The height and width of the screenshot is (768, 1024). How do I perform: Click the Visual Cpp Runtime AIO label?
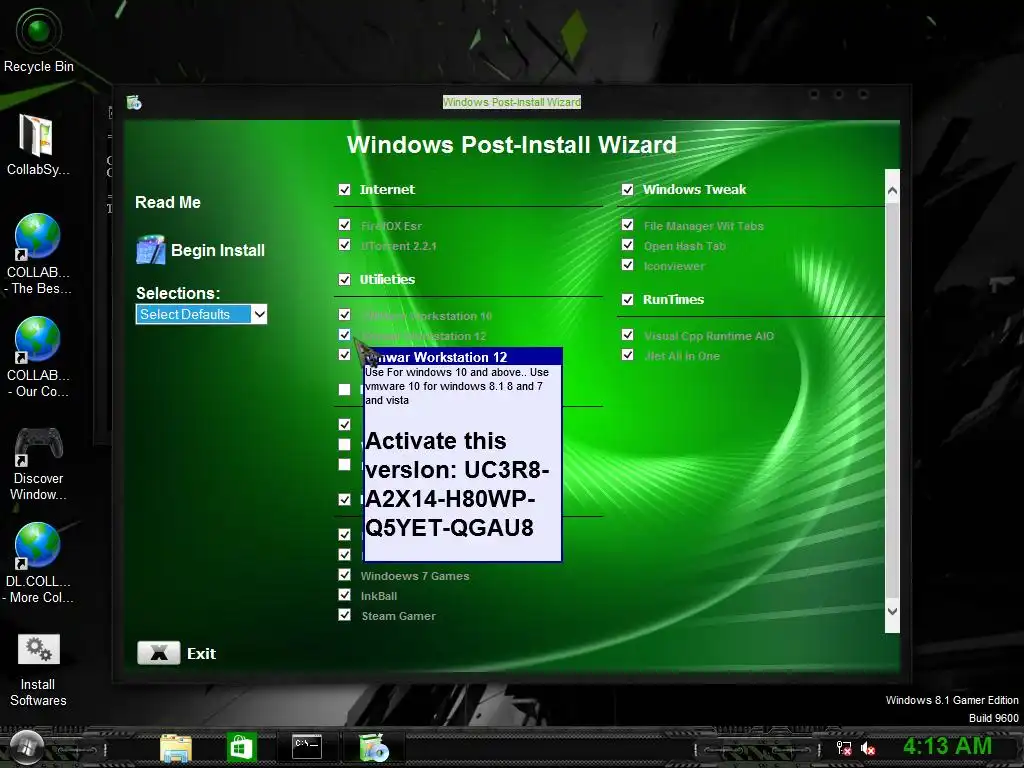click(709, 336)
